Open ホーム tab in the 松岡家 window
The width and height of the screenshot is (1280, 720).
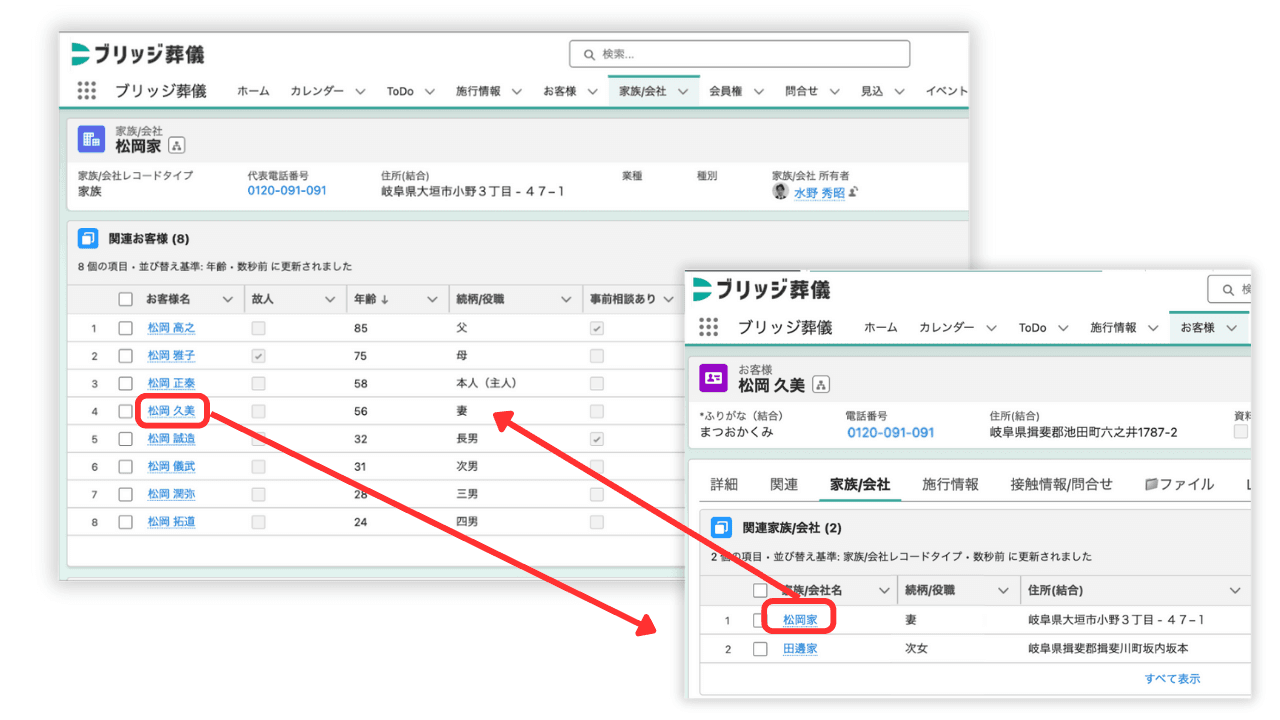(253, 91)
